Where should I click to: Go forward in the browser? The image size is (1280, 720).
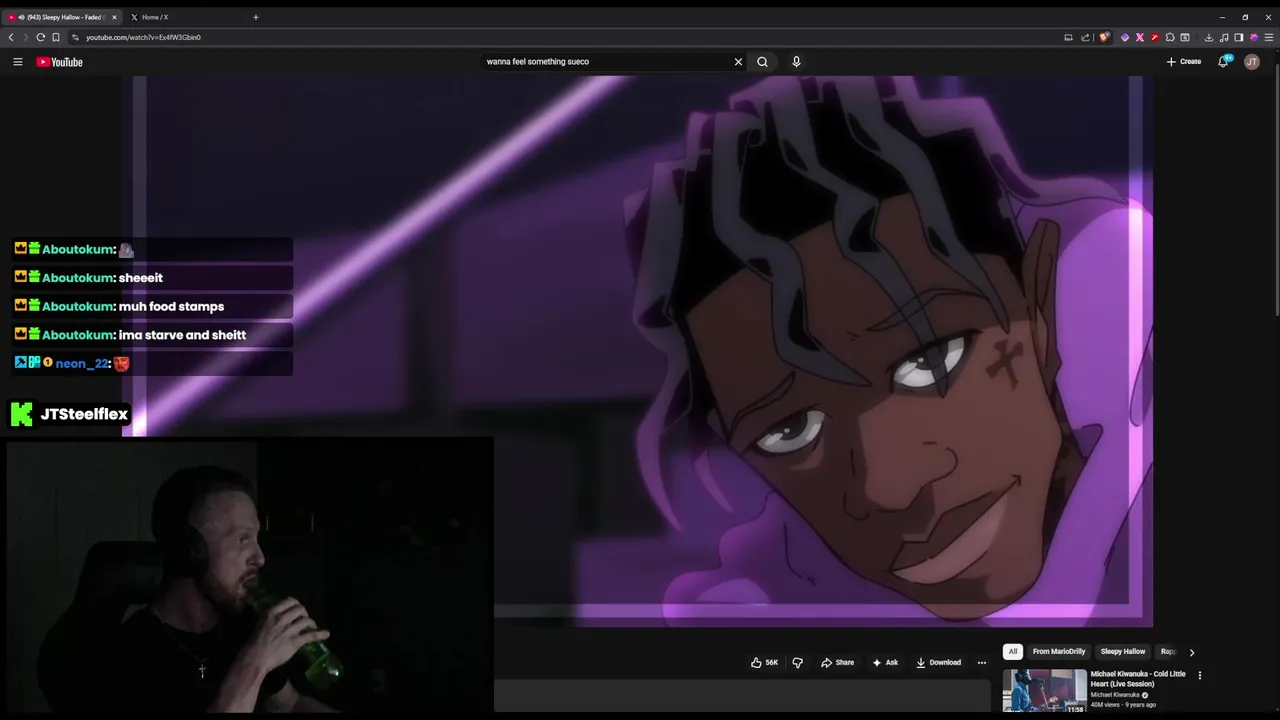tap(26, 37)
